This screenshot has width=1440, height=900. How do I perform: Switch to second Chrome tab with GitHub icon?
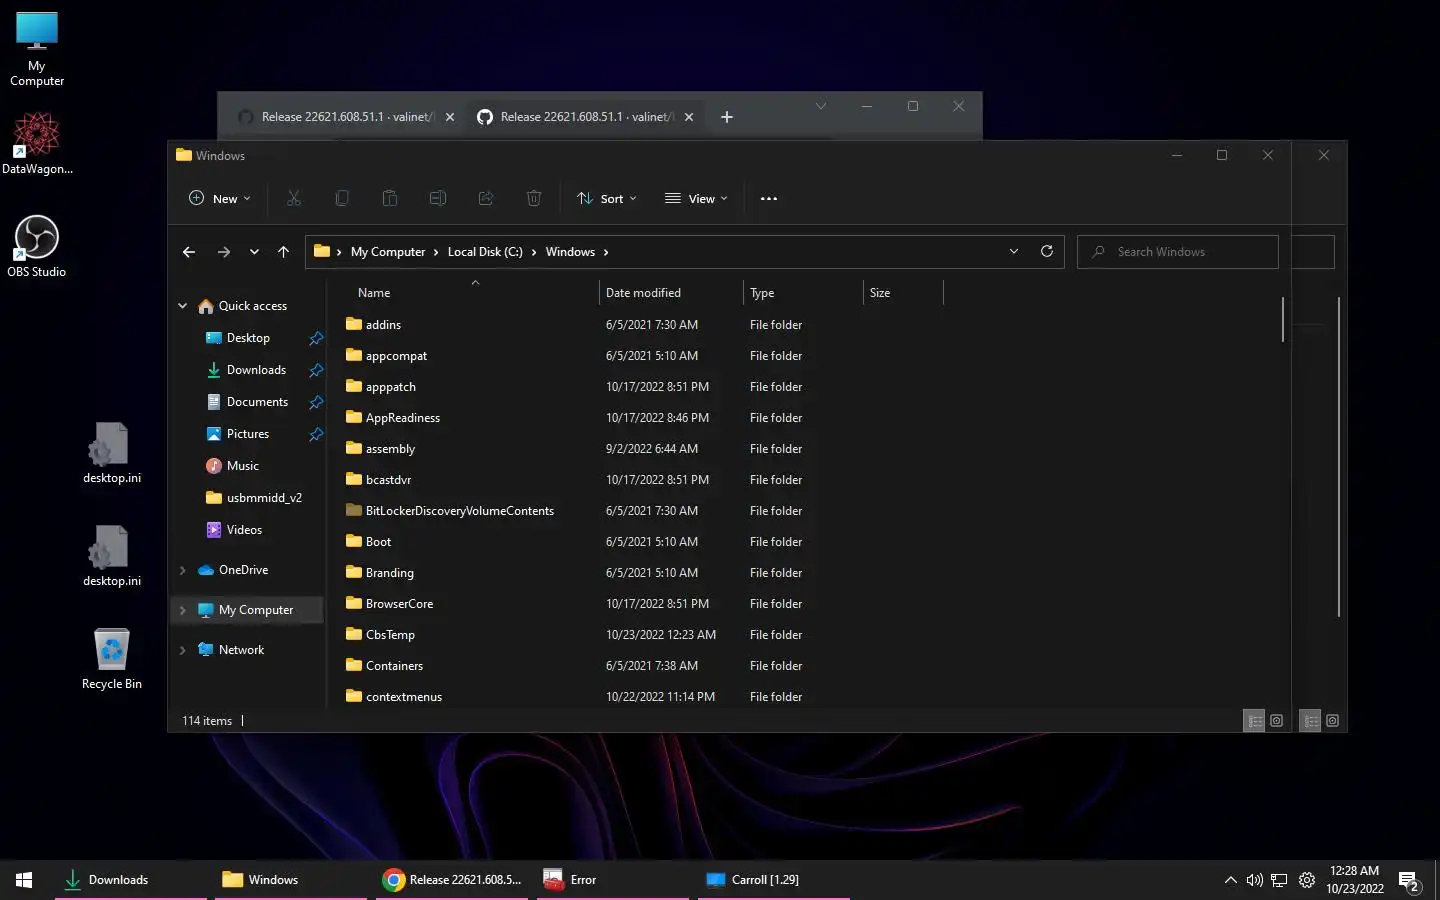pos(585,117)
